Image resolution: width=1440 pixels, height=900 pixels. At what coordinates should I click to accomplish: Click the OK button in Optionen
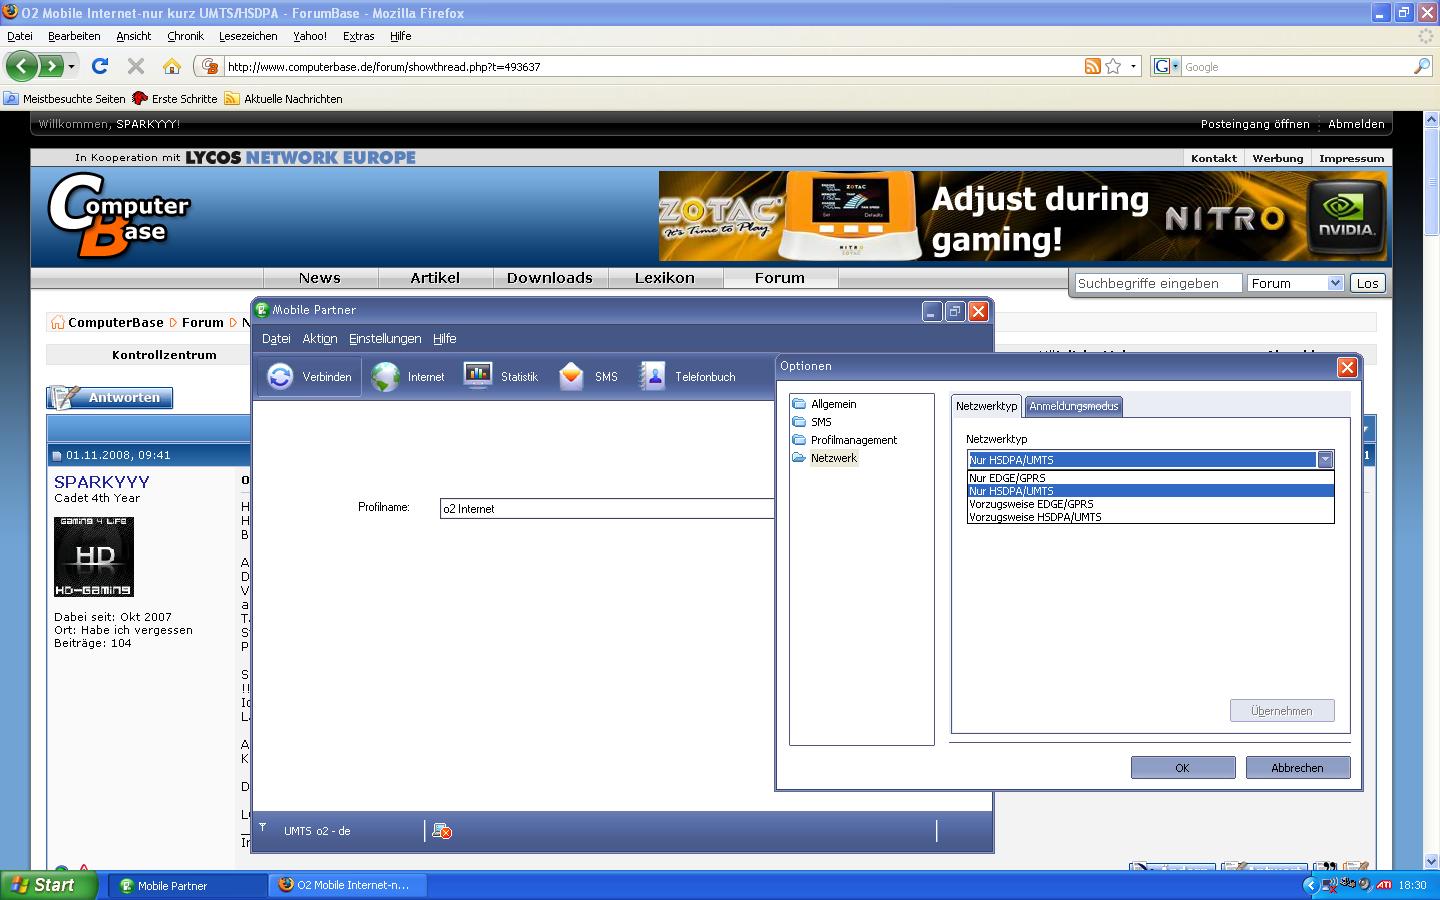click(x=1182, y=767)
